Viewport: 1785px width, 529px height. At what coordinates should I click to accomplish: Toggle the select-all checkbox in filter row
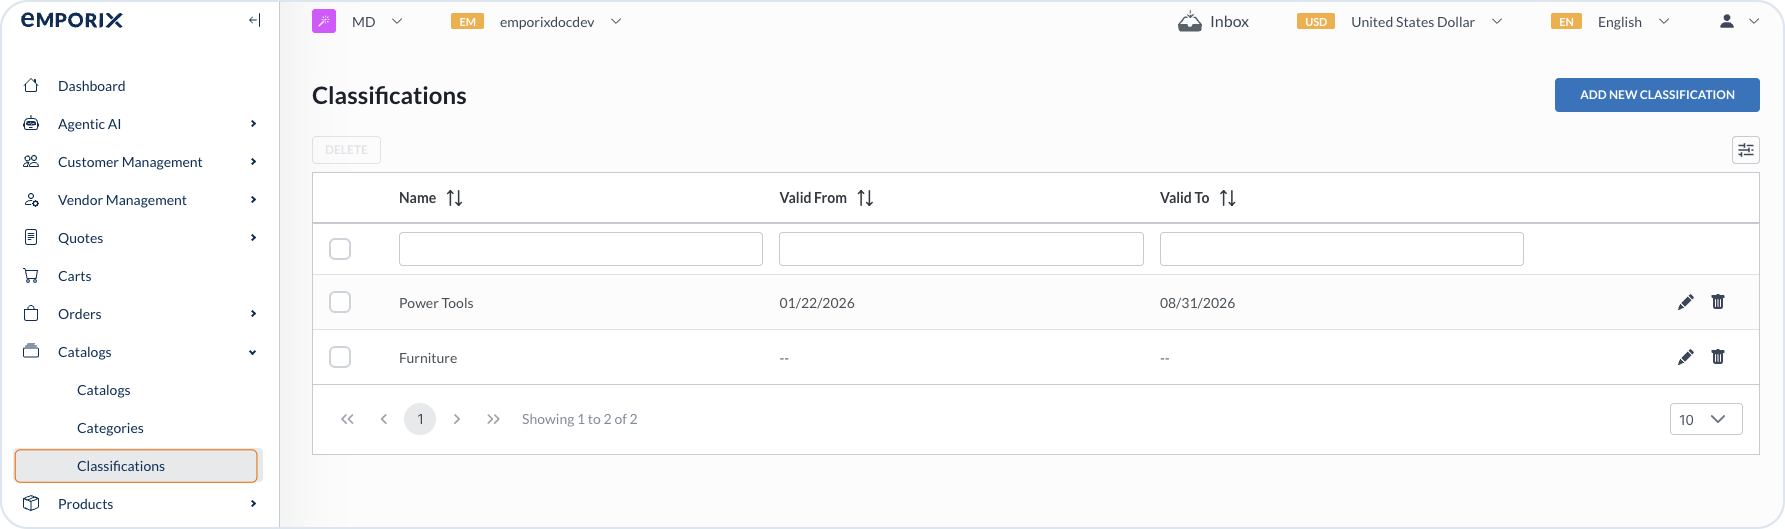(340, 249)
